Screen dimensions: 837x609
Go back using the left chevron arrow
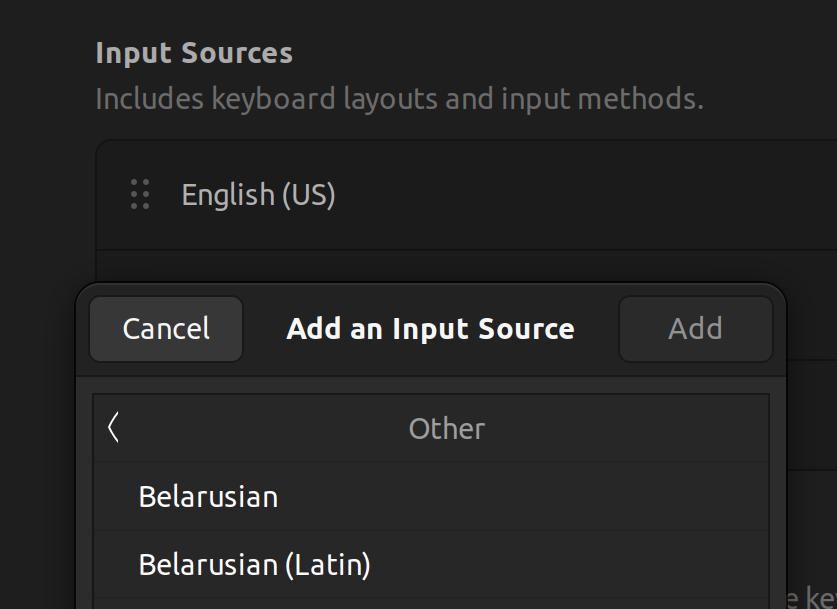click(114, 428)
